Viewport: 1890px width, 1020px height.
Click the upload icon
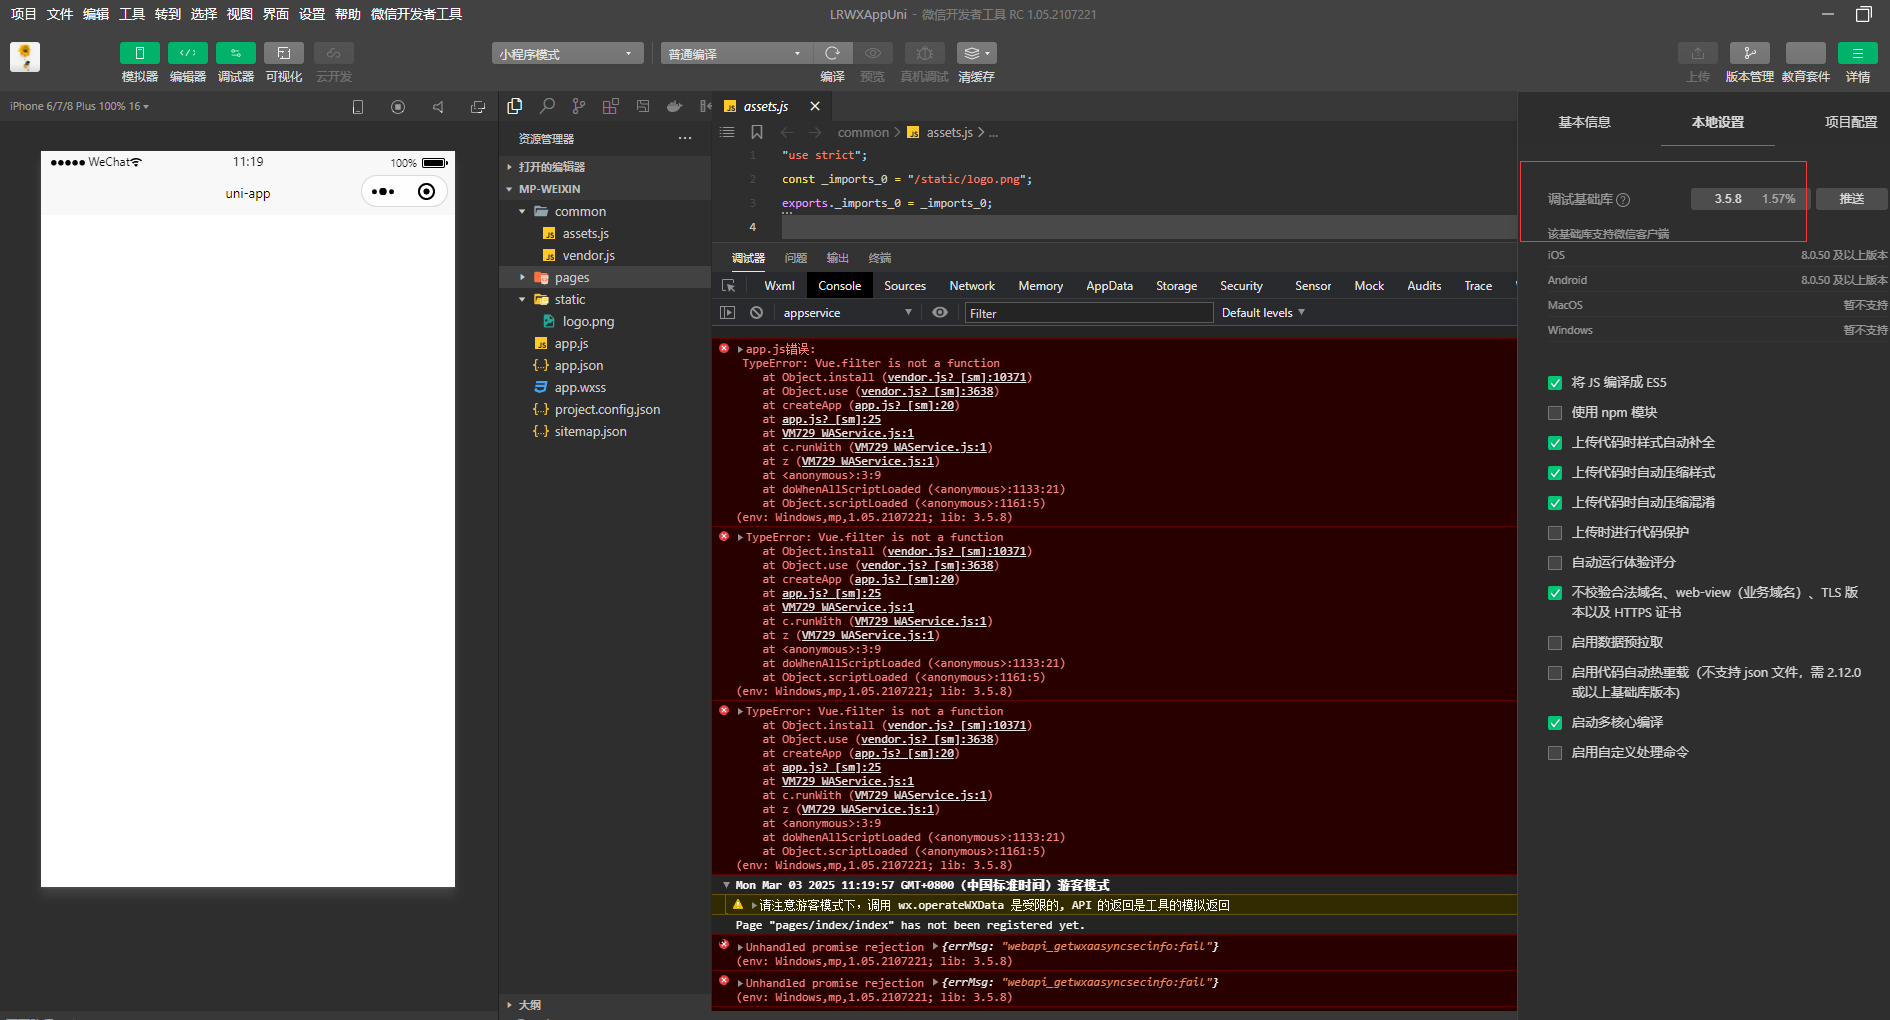coord(1697,53)
